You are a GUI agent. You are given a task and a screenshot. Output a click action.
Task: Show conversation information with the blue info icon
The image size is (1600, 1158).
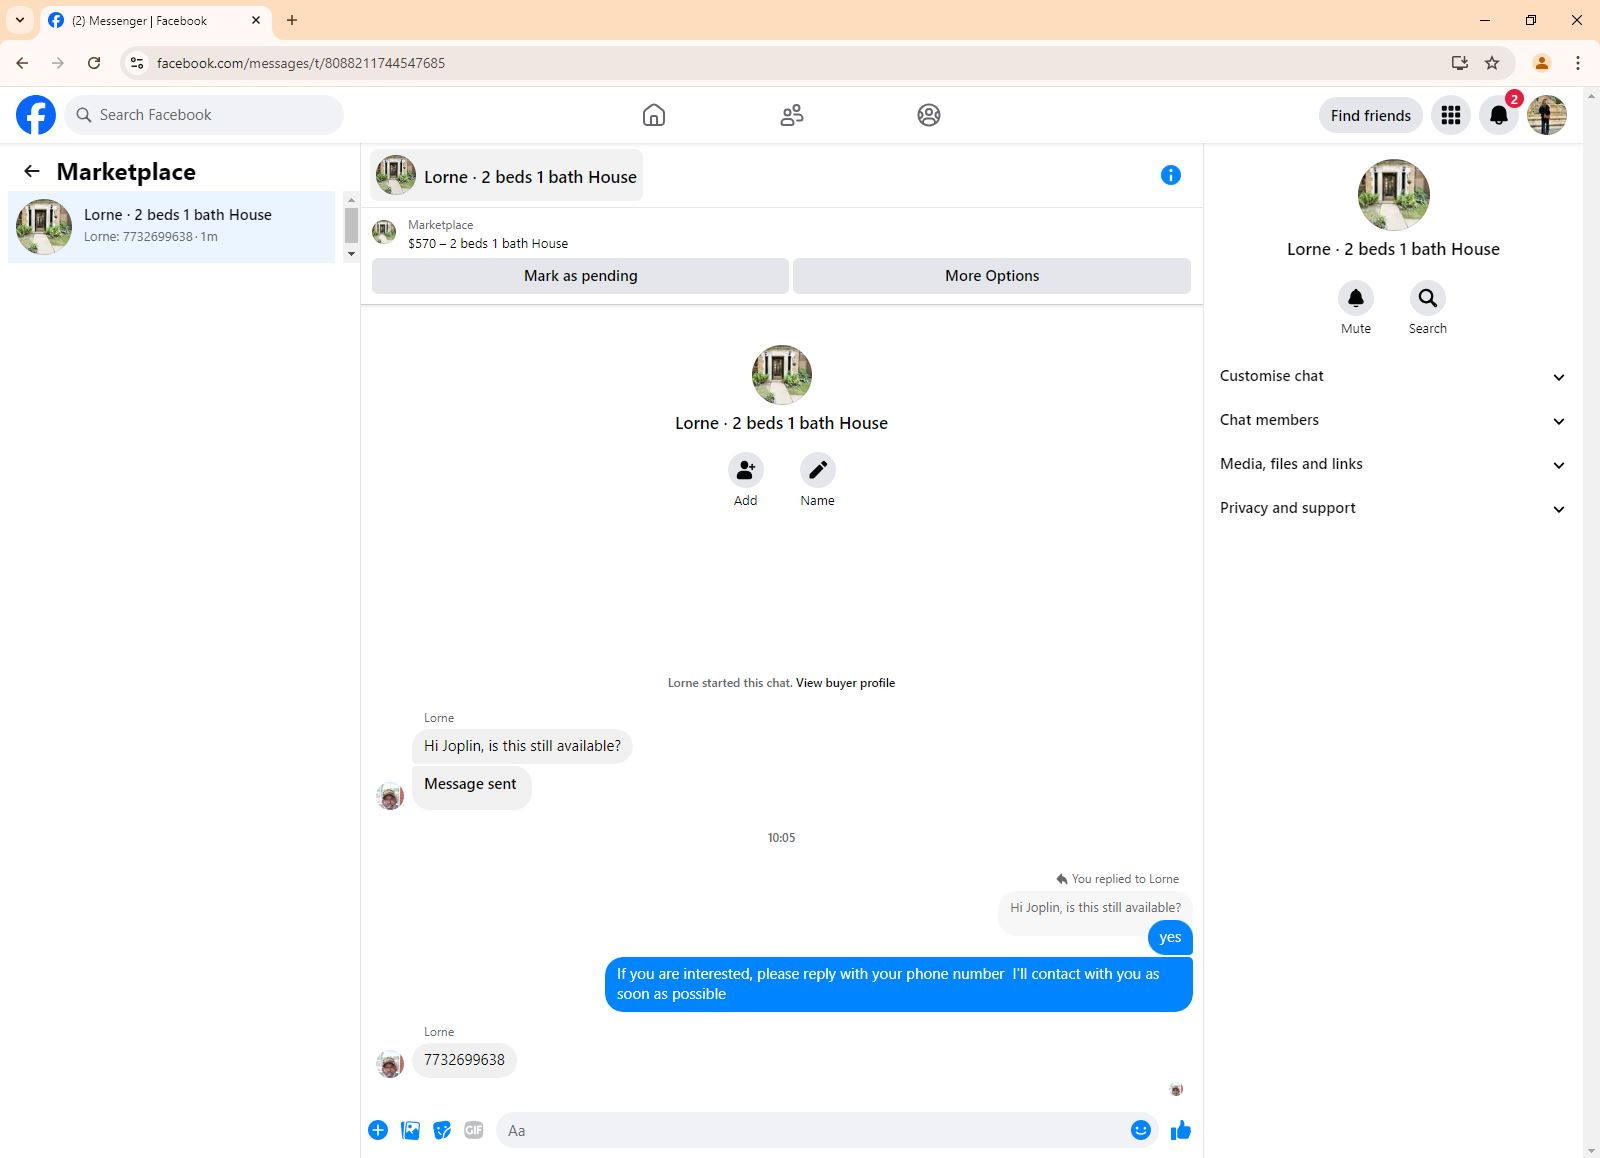(x=1171, y=175)
